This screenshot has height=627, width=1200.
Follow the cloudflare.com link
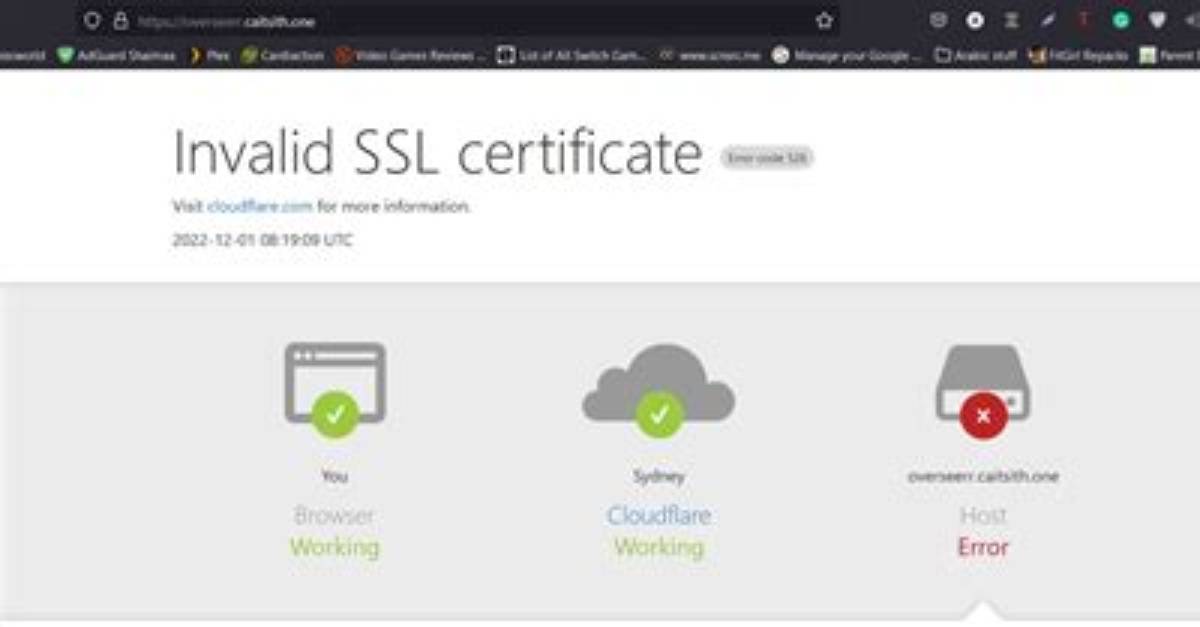(x=260, y=207)
